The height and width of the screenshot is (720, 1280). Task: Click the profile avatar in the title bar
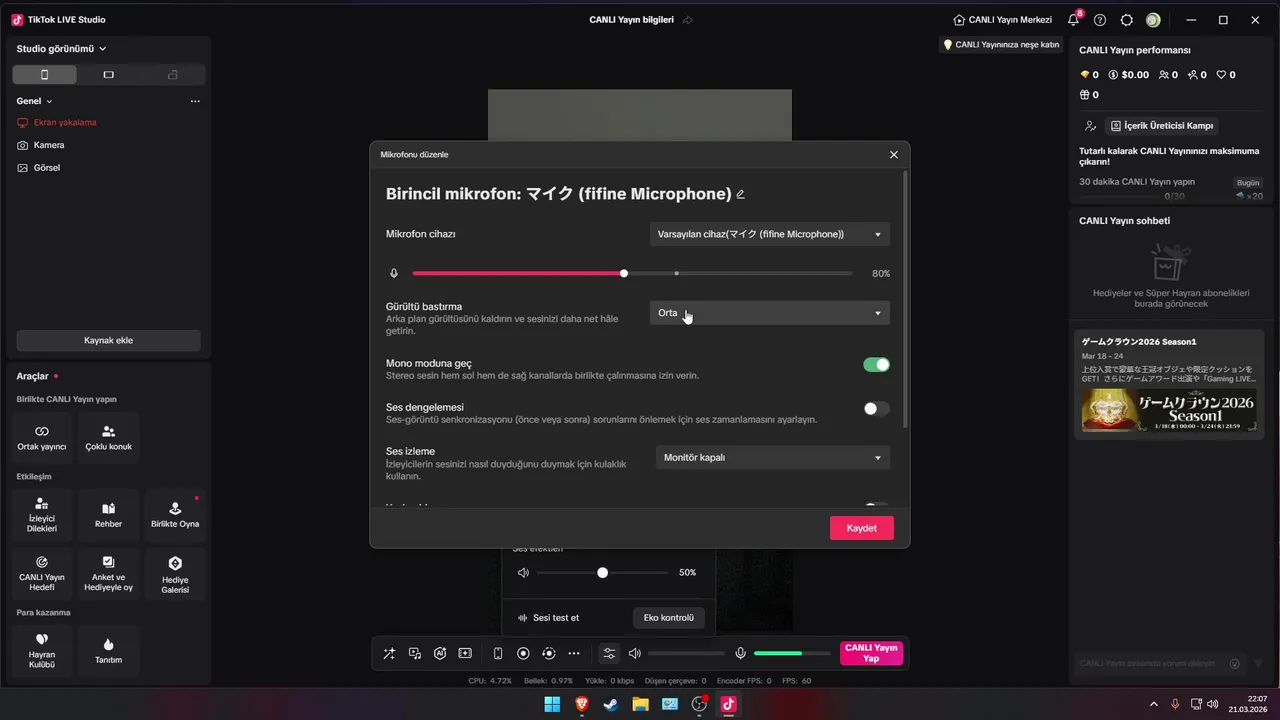[x=1153, y=20]
